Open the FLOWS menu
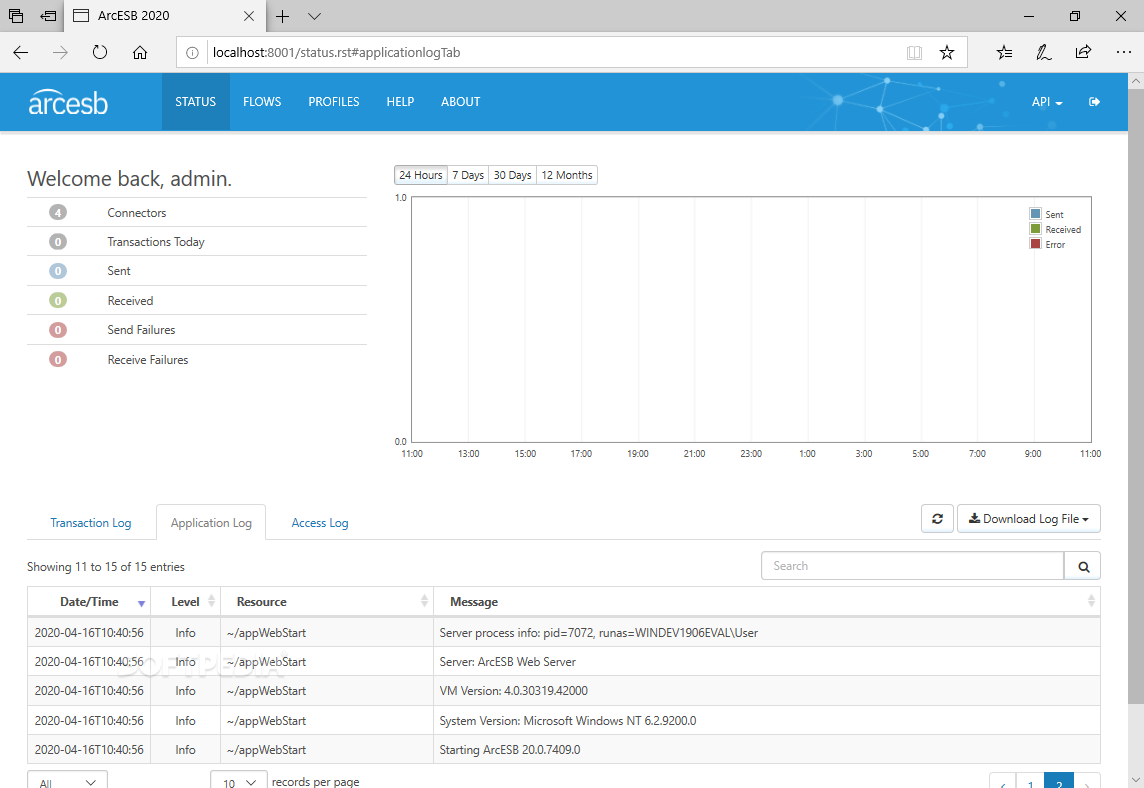This screenshot has height=788, width=1144. (x=262, y=102)
